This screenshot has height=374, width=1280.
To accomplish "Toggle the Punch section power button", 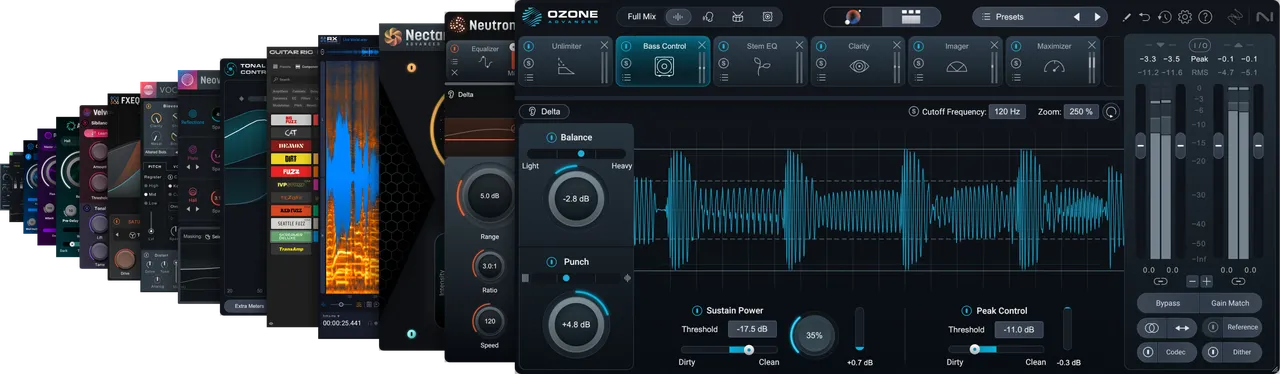I will click(x=551, y=262).
